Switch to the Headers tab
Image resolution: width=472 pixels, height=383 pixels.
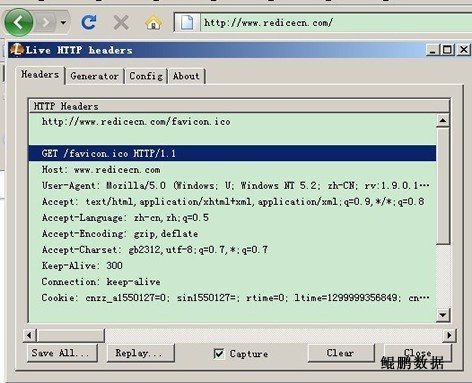tap(40, 74)
